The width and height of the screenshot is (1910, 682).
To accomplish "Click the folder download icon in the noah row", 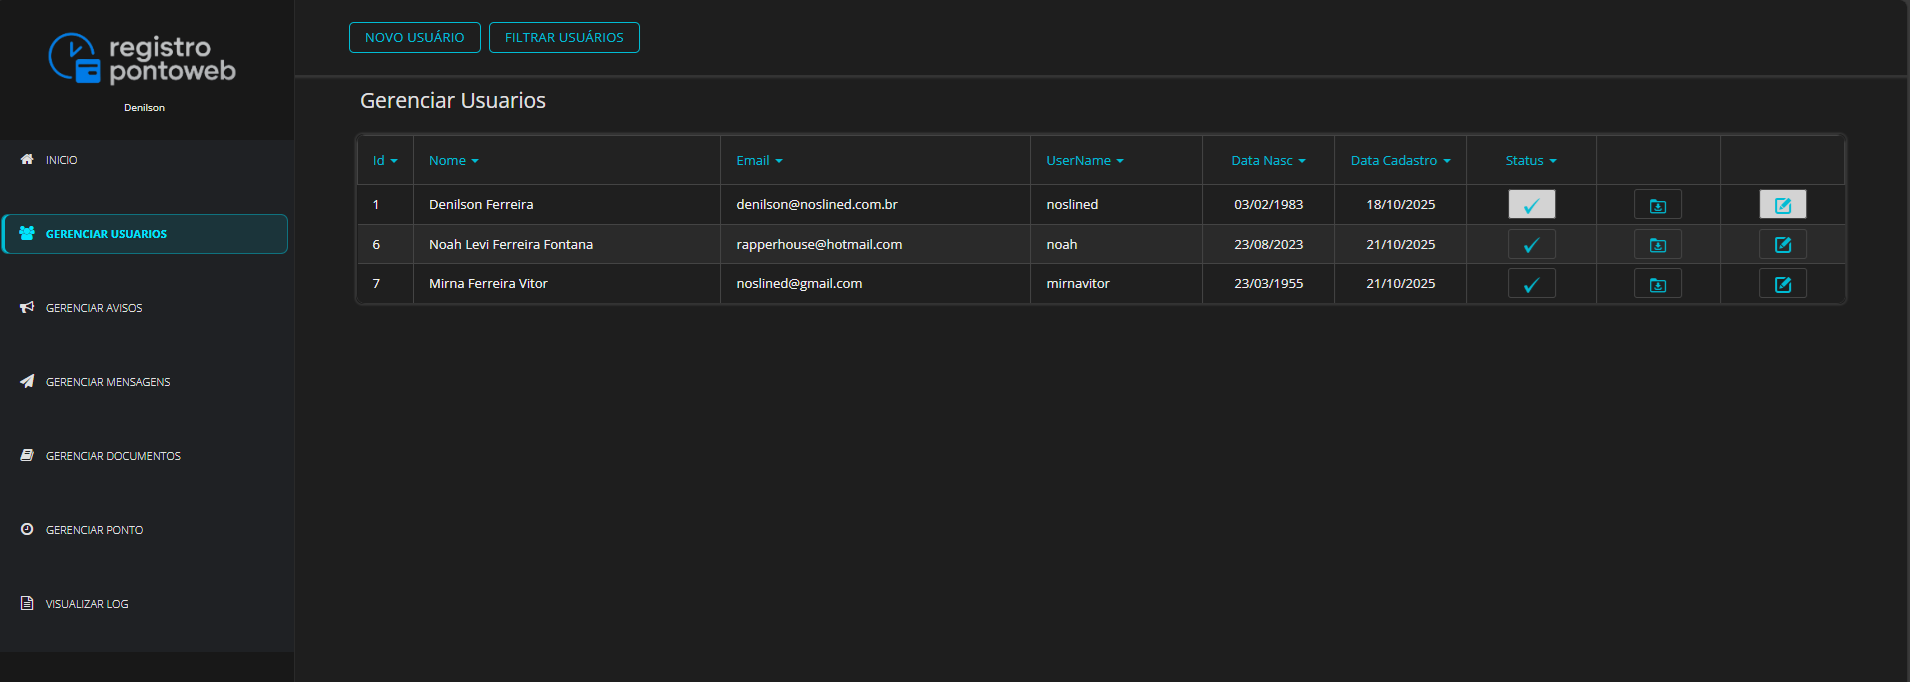I will pyautogui.click(x=1657, y=245).
